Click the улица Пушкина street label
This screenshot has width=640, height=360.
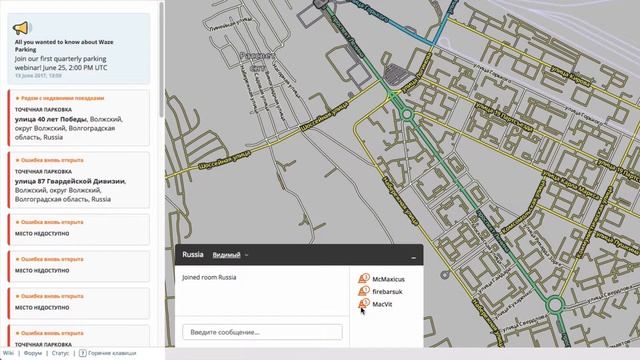click(617, 242)
